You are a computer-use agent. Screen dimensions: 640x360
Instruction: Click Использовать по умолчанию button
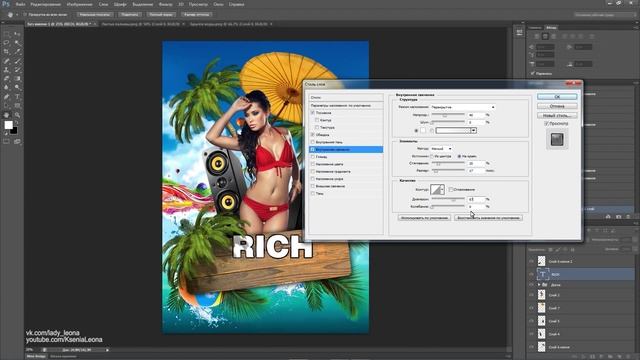(424, 218)
